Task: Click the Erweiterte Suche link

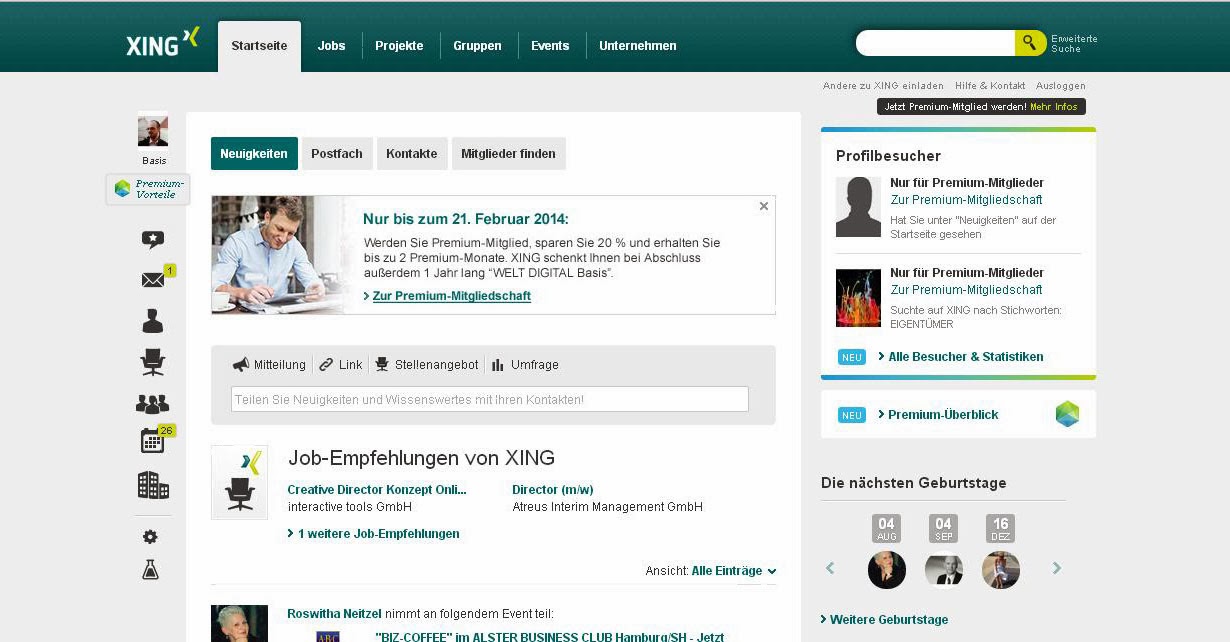Action: pos(1074,44)
